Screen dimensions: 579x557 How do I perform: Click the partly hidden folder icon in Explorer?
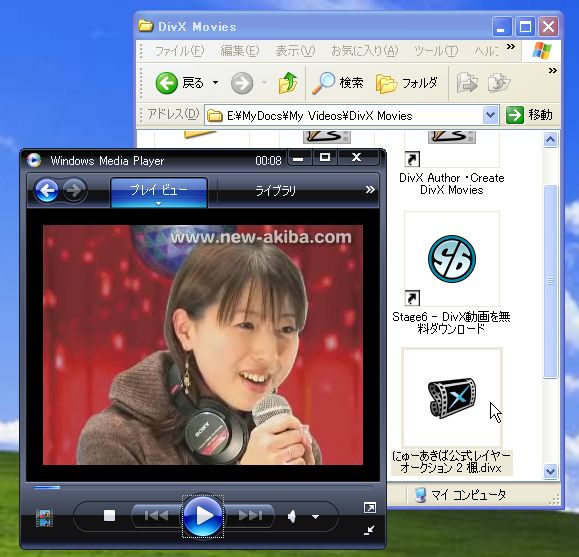click(200, 134)
